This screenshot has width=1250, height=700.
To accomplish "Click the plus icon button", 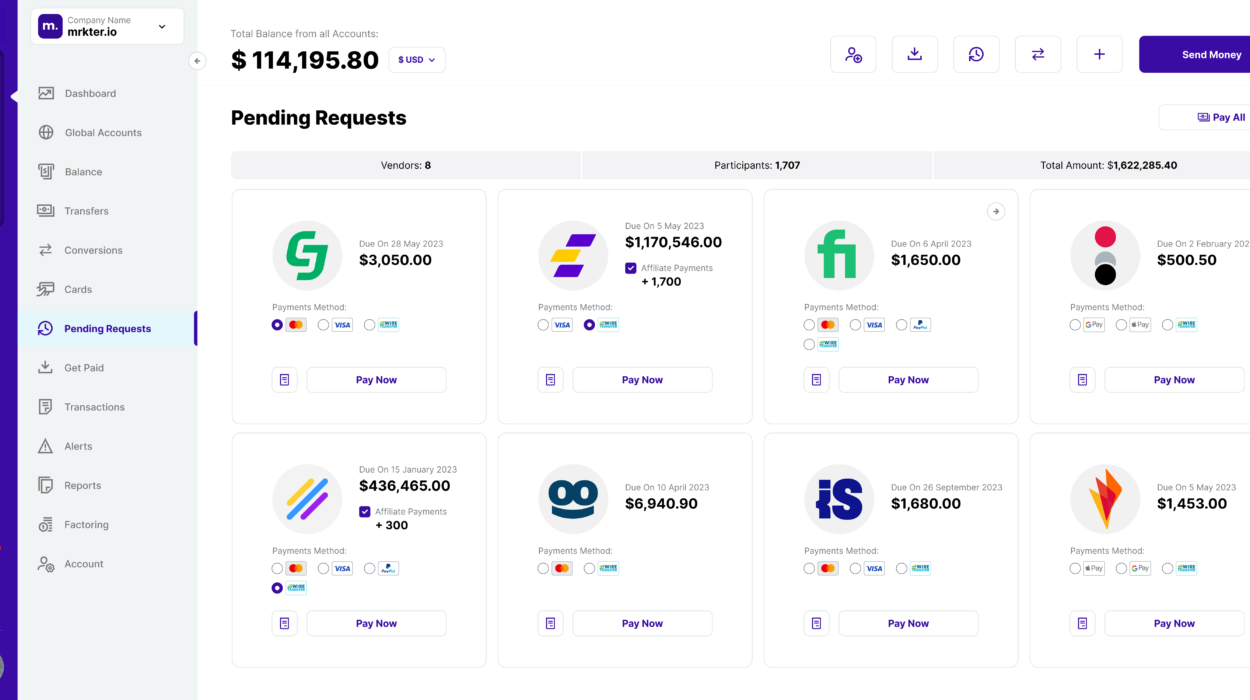I will 1099,55.
